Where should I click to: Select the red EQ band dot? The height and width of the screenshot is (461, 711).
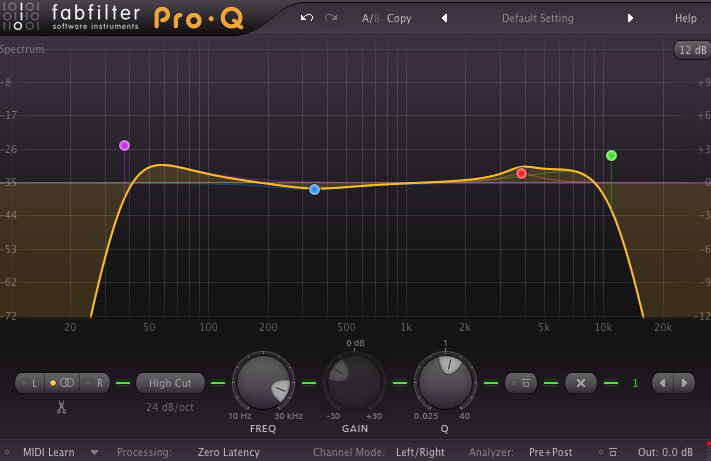[521, 173]
